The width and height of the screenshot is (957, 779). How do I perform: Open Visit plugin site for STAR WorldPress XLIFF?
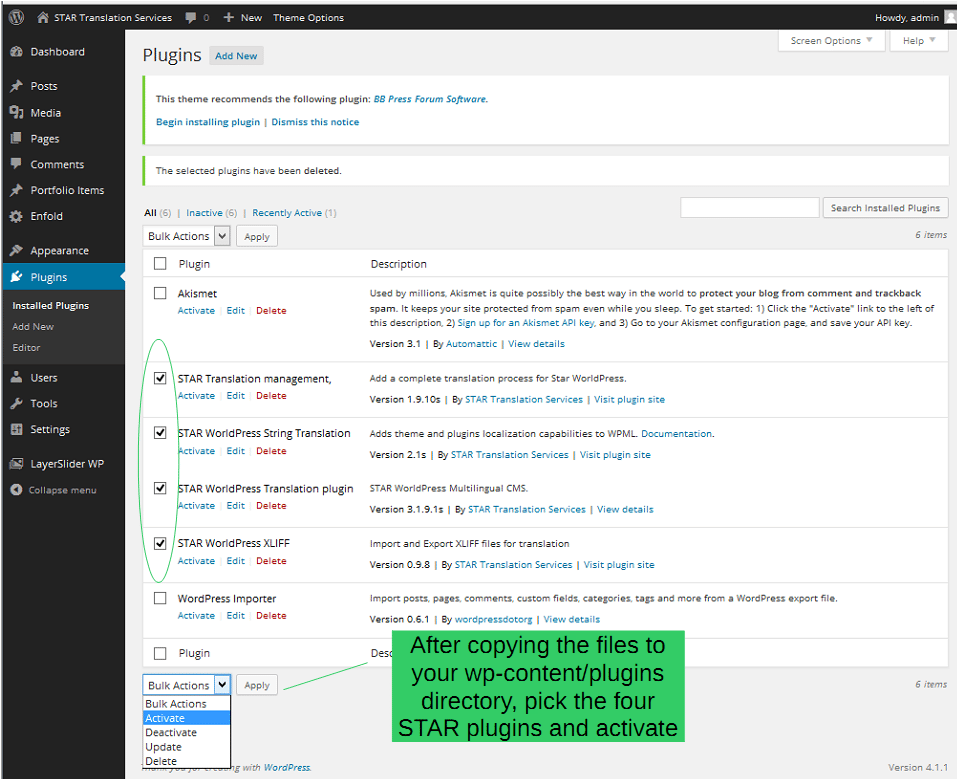pyautogui.click(x=619, y=565)
